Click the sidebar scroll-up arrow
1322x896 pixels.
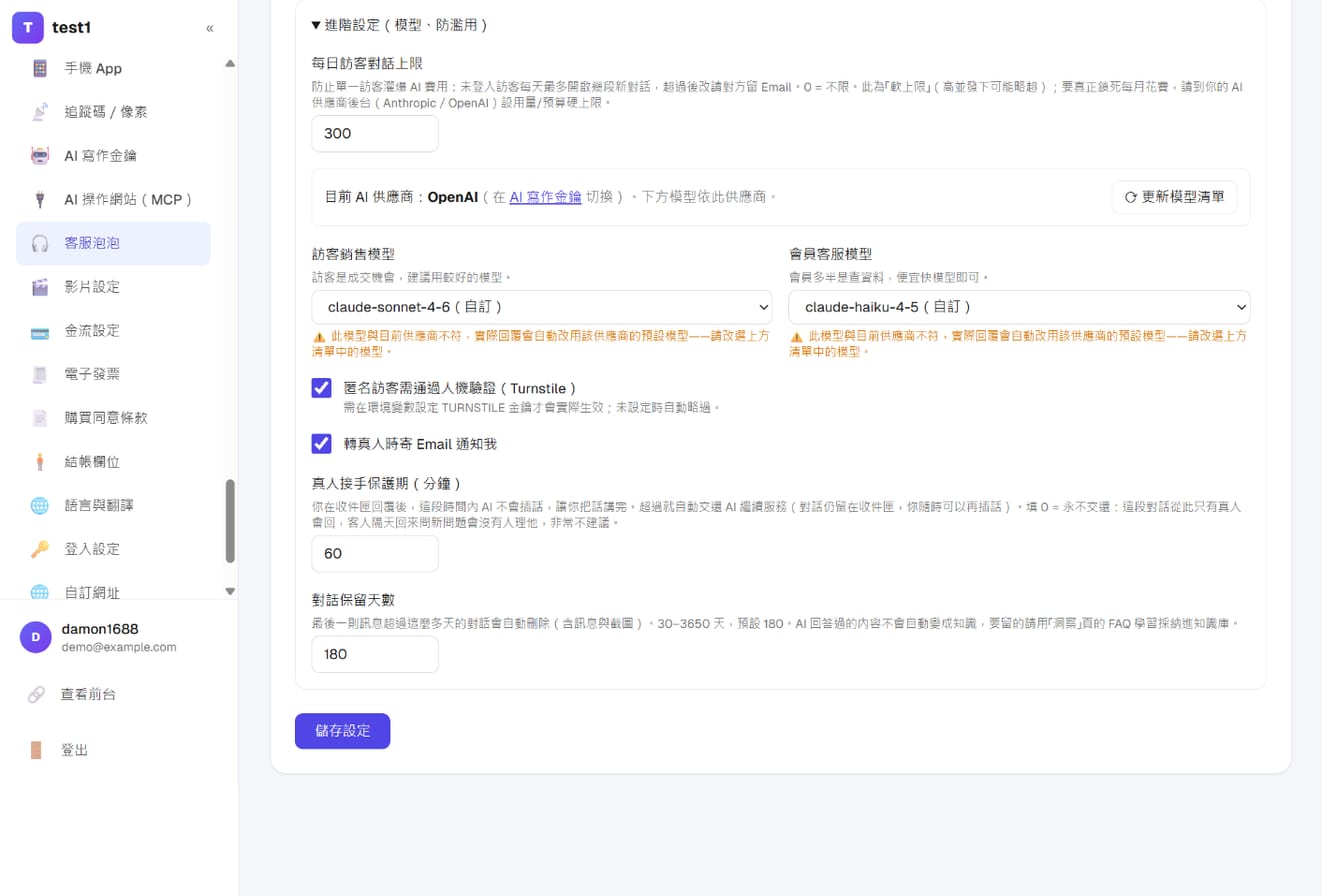coord(230,63)
